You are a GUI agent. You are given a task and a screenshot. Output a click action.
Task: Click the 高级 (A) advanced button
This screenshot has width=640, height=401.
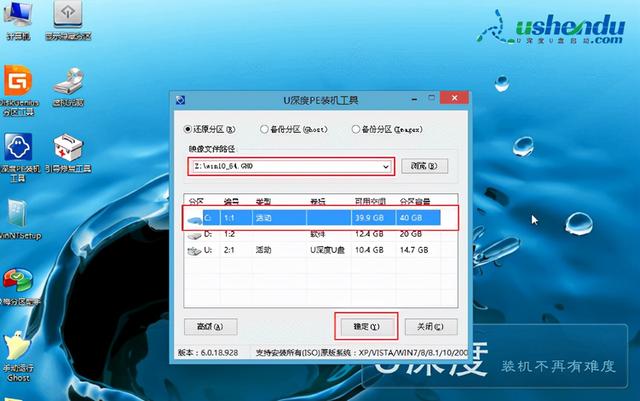click(211, 327)
